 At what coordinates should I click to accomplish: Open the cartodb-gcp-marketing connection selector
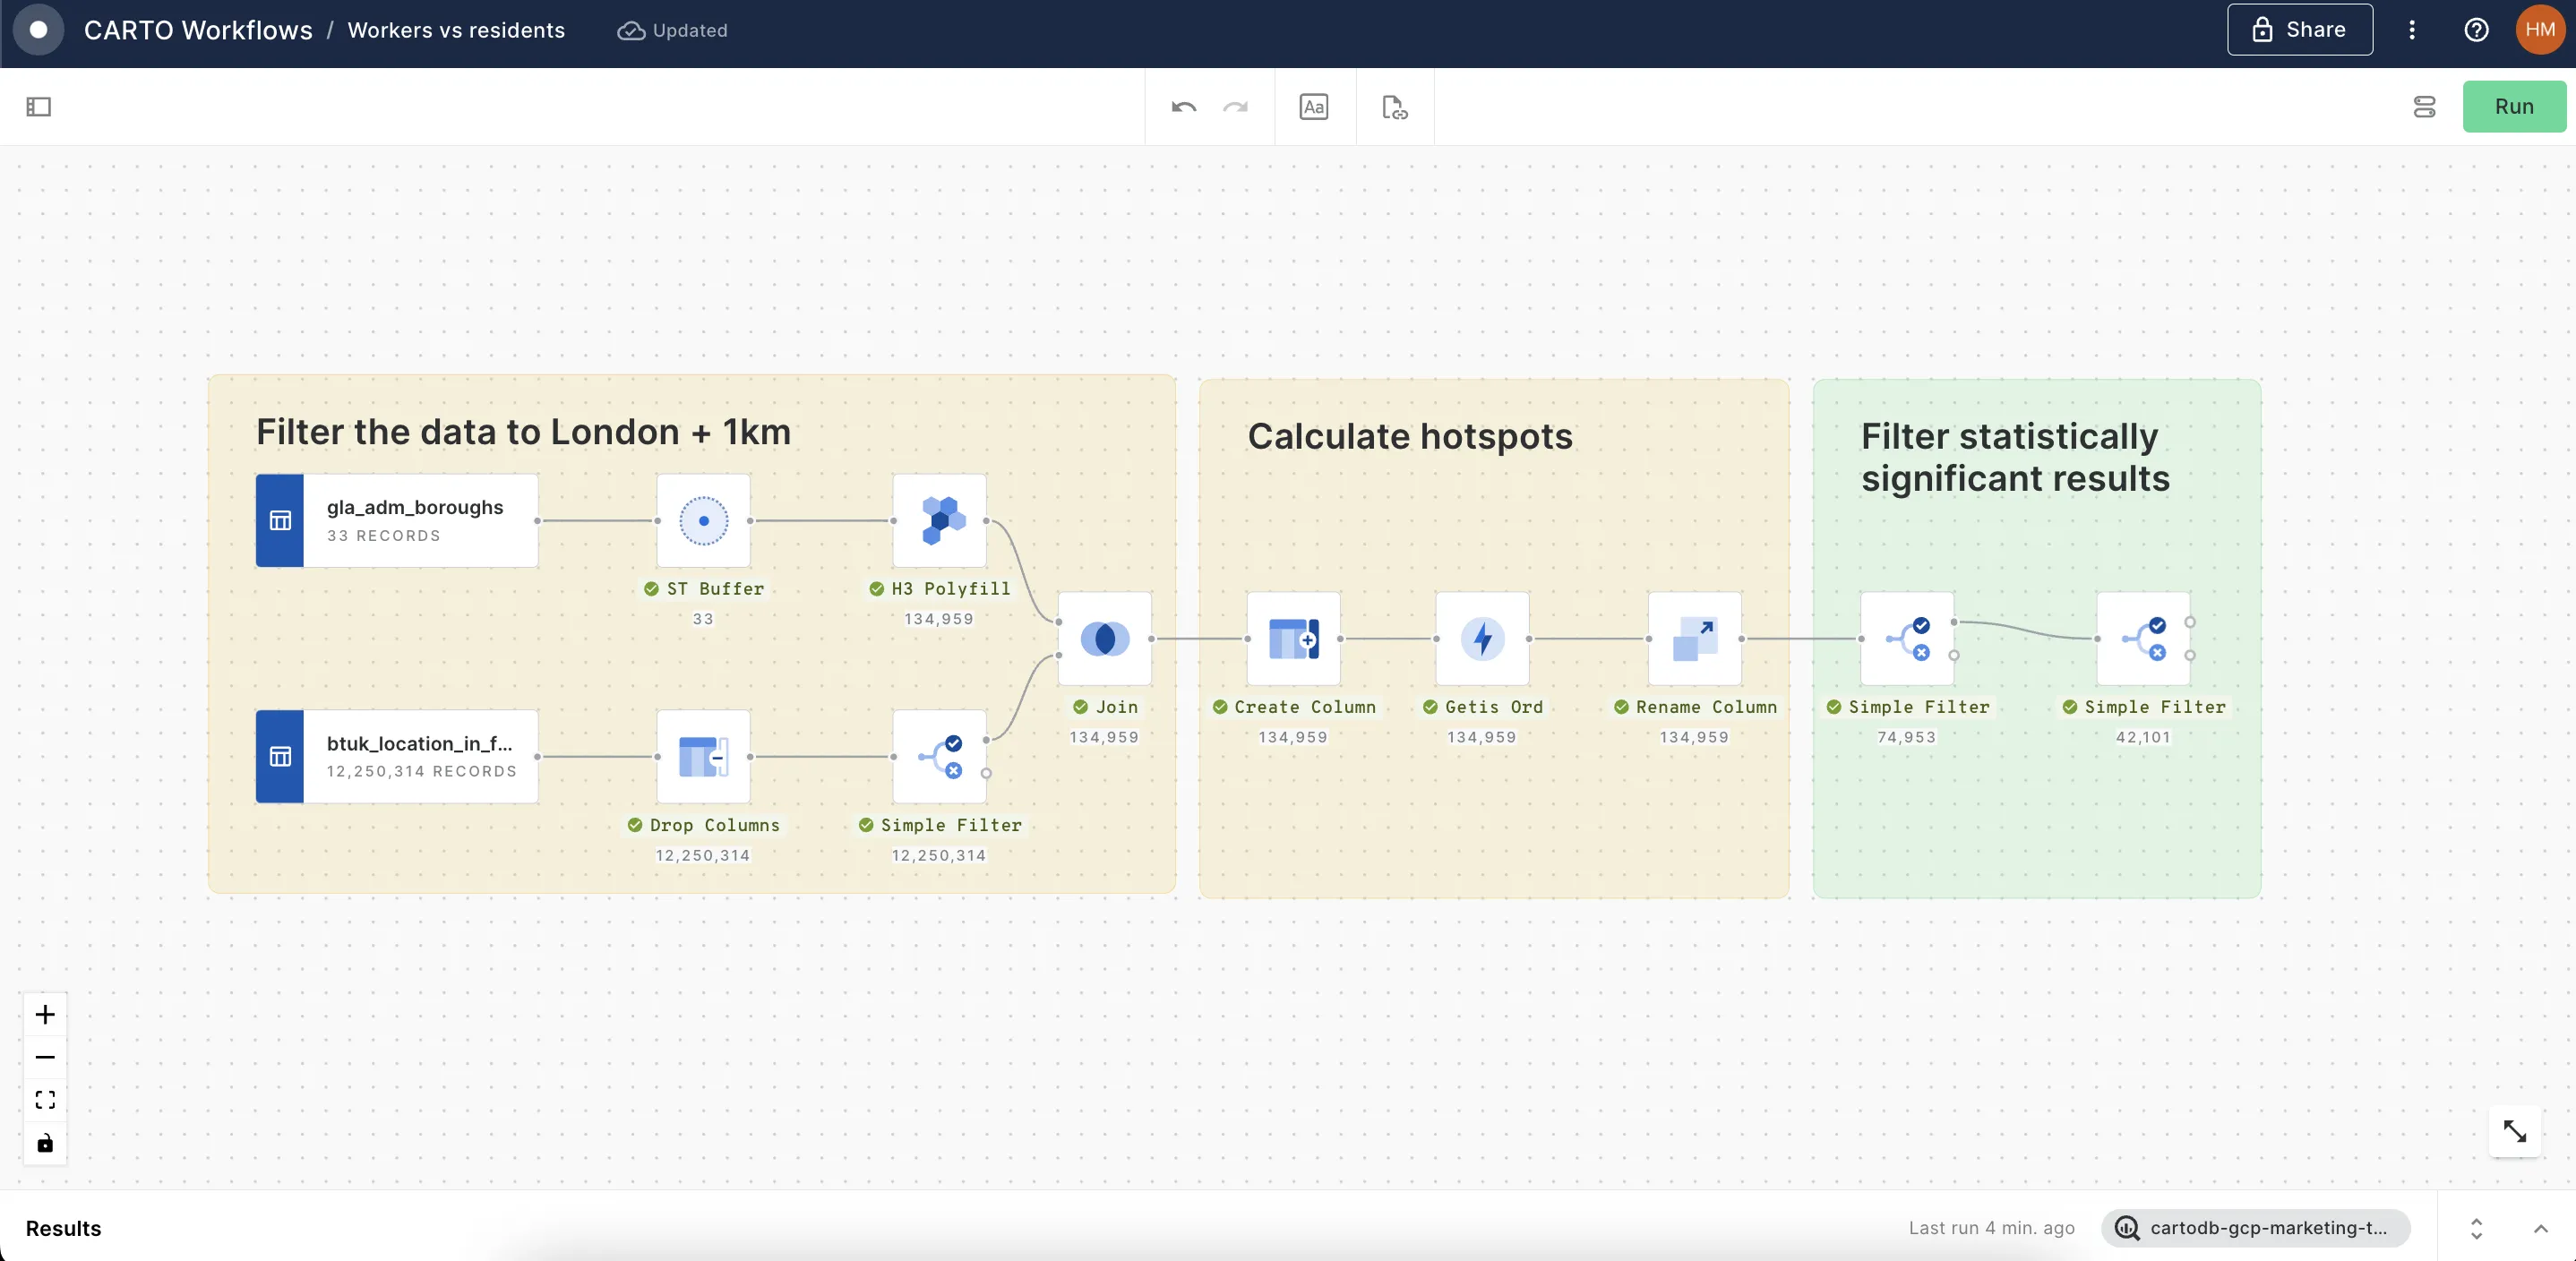(x=2256, y=1229)
